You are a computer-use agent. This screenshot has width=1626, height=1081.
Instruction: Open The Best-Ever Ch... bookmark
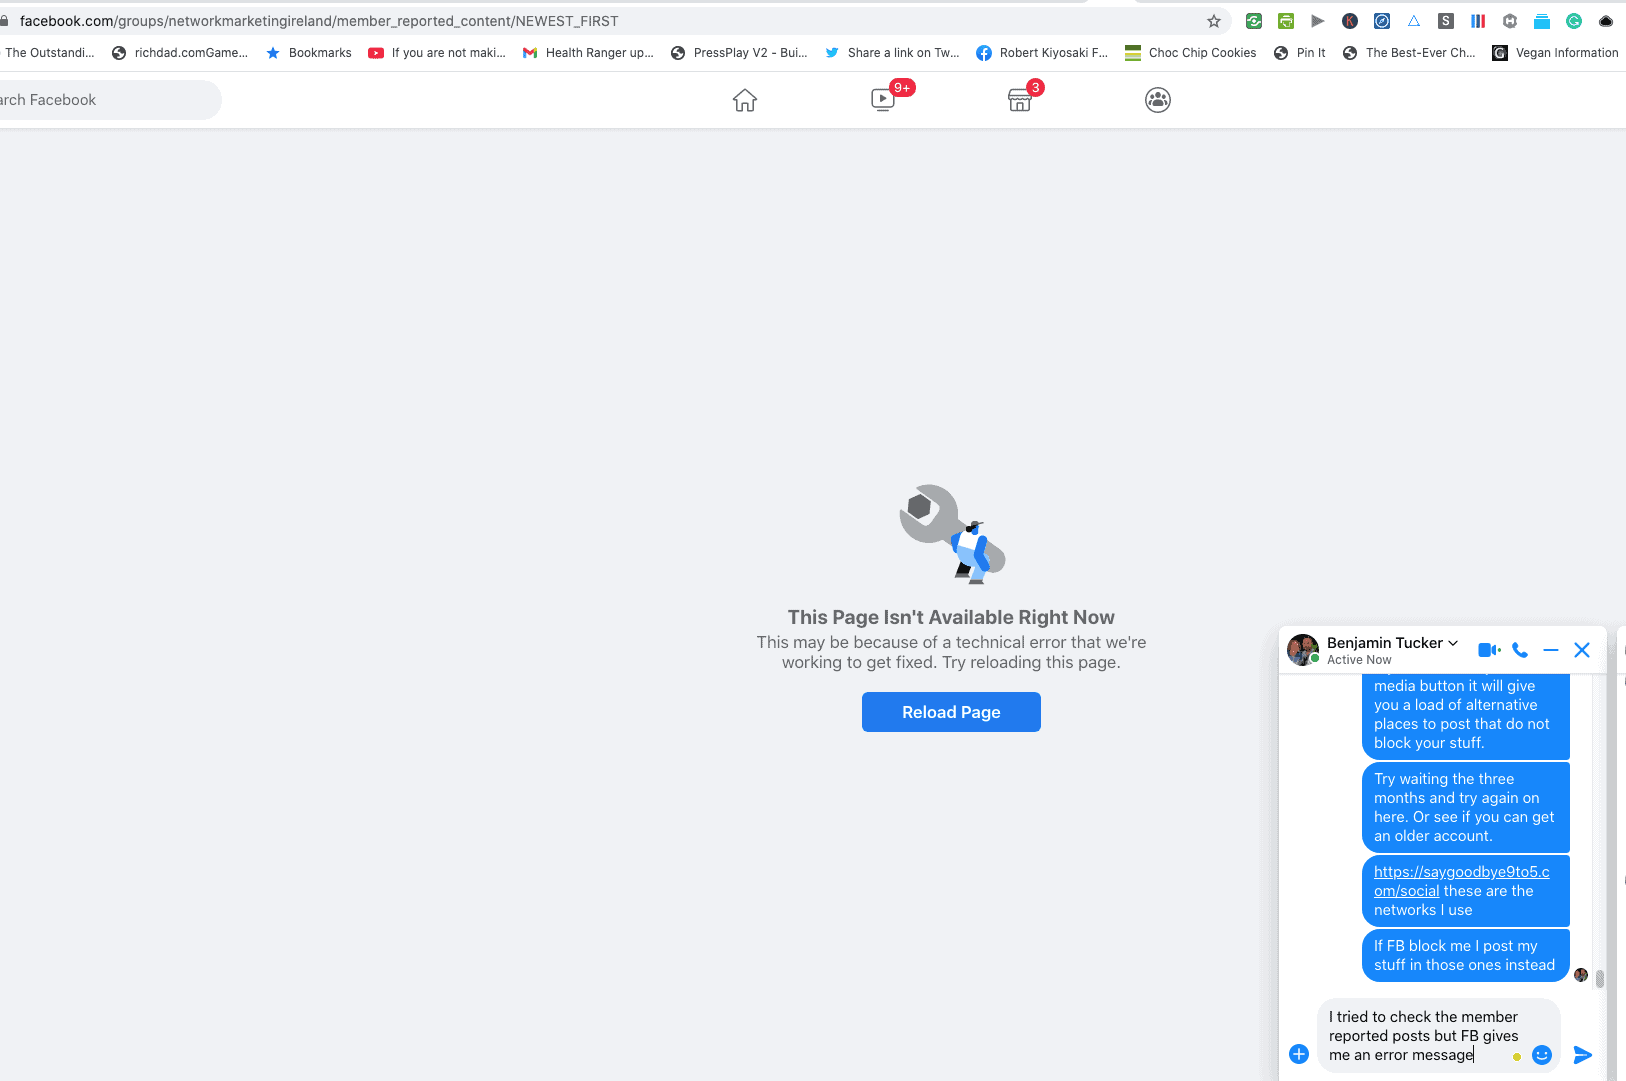click(x=1409, y=53)
